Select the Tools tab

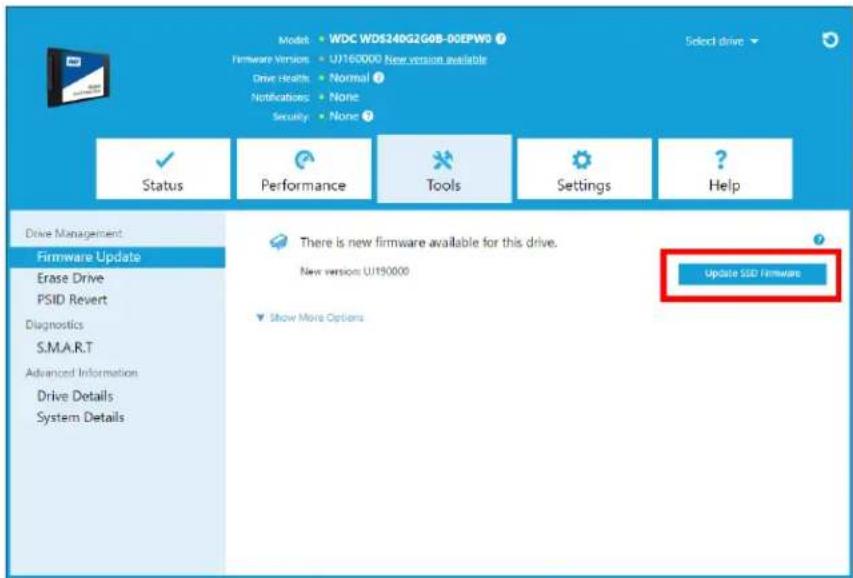coord(444,169)
